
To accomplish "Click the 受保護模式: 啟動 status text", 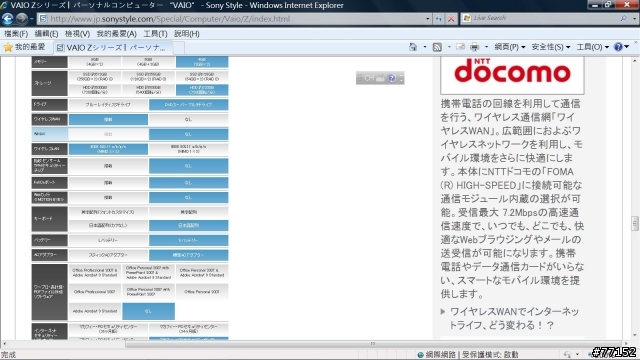I will tap(491, 355).
